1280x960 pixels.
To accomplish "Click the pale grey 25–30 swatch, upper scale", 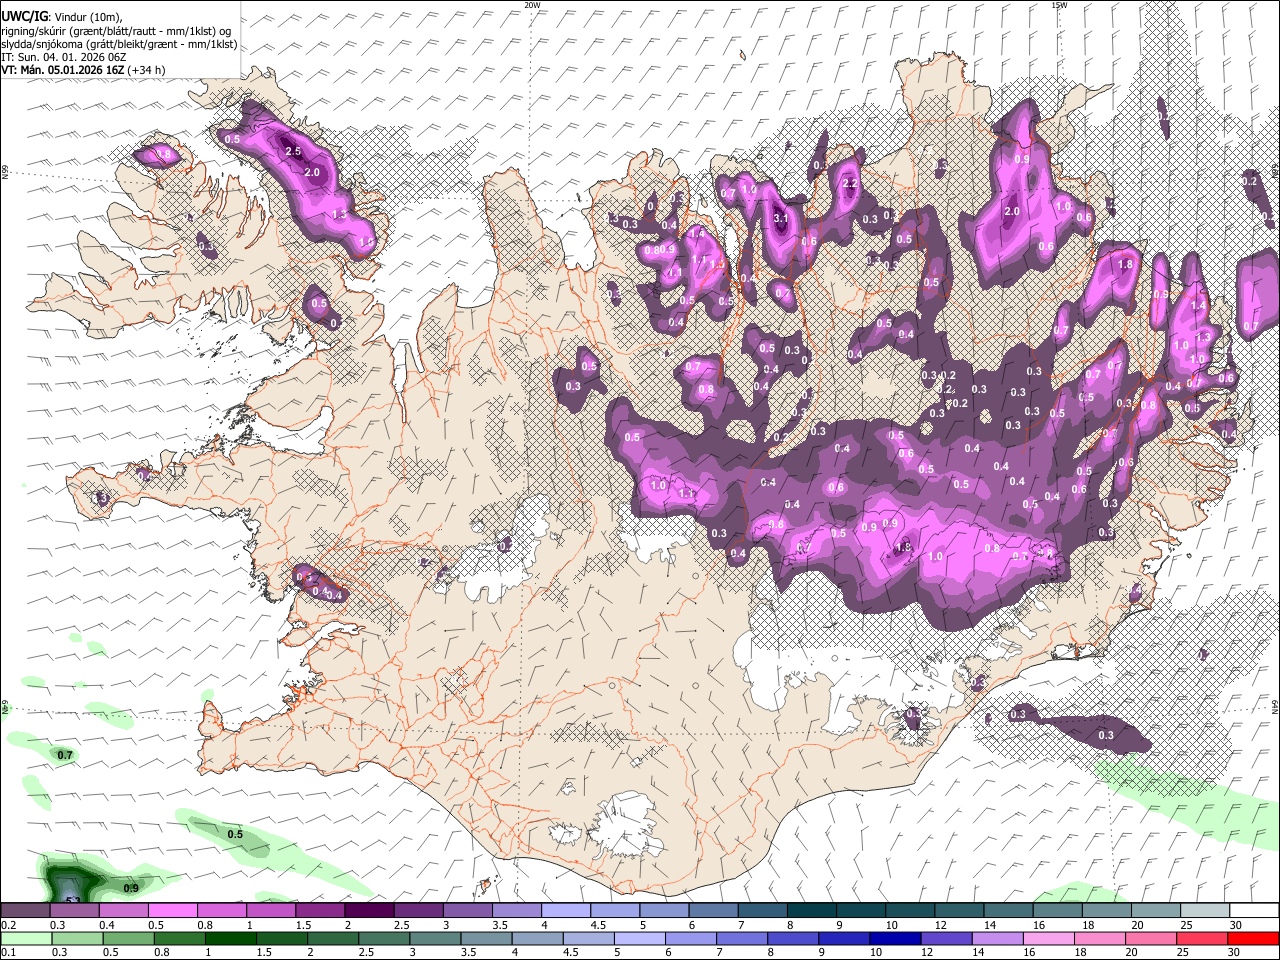I will tap(1204, 911).
